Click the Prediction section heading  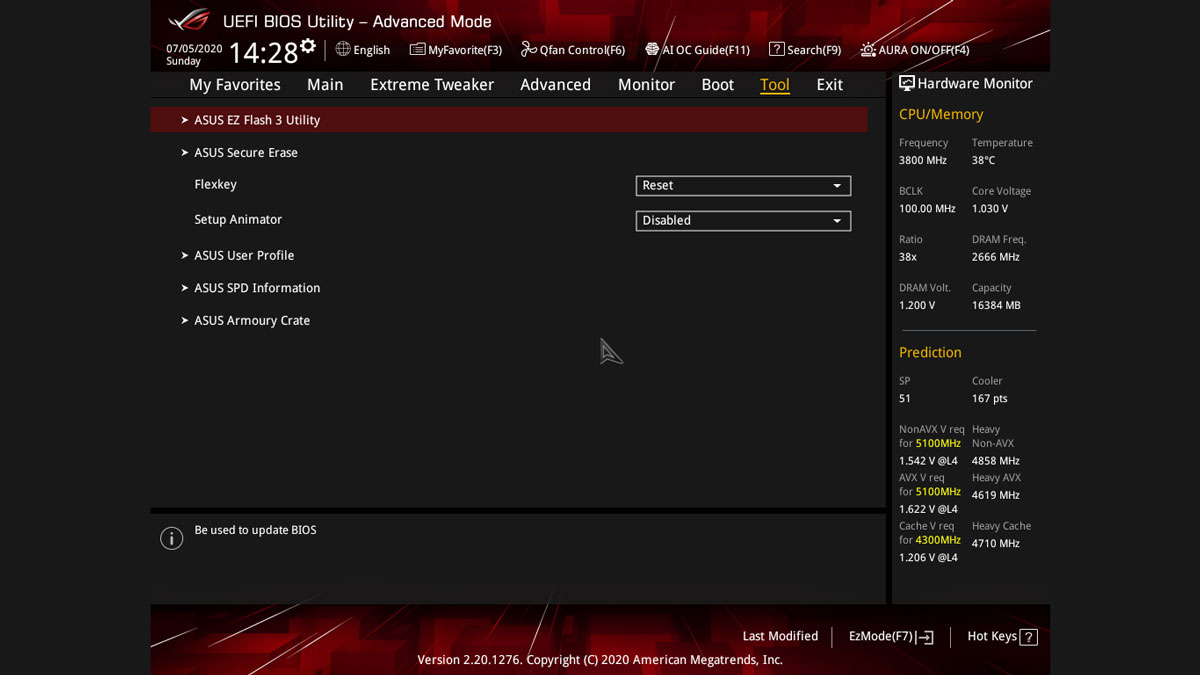930,353
